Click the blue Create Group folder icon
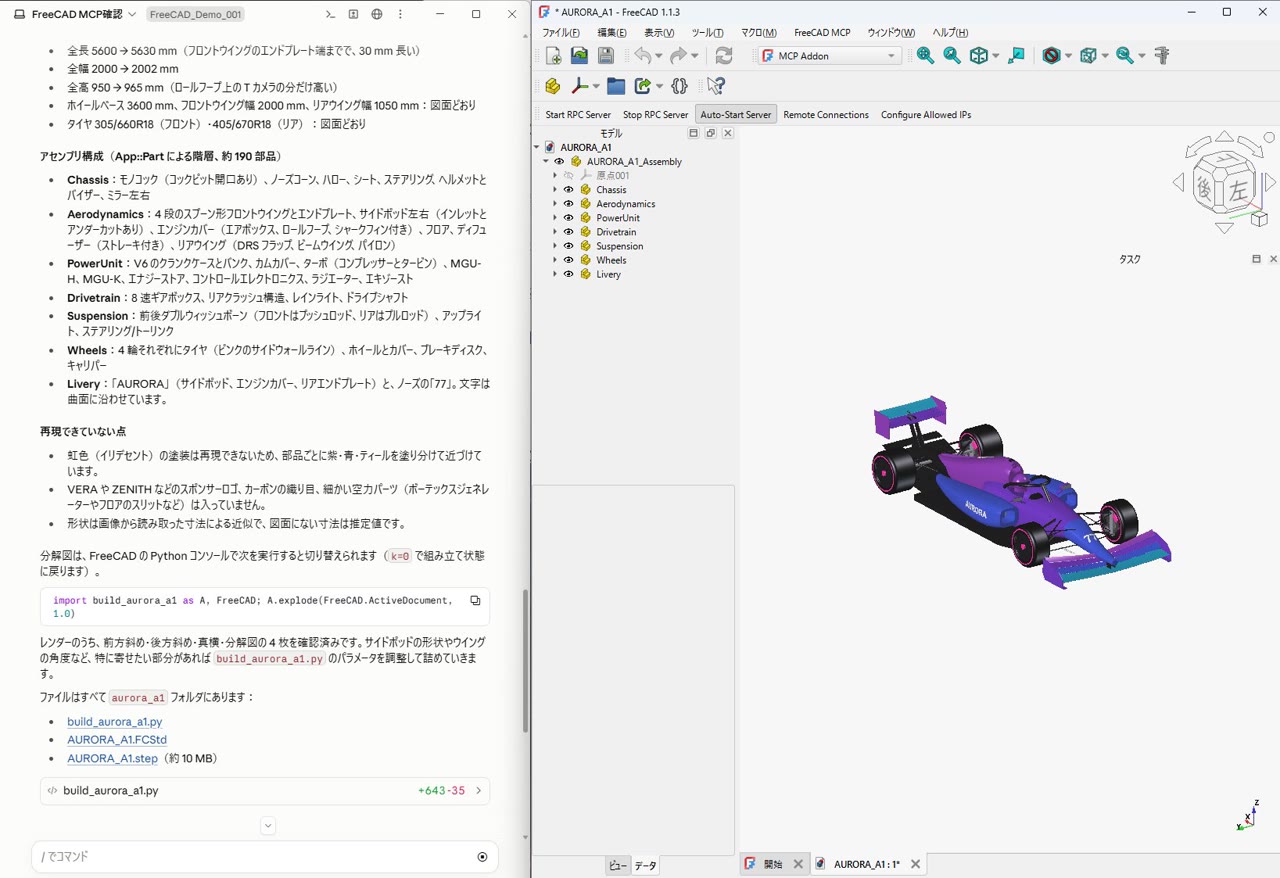The width and height of the screenshot is (1280, 878). click(616, 86)
